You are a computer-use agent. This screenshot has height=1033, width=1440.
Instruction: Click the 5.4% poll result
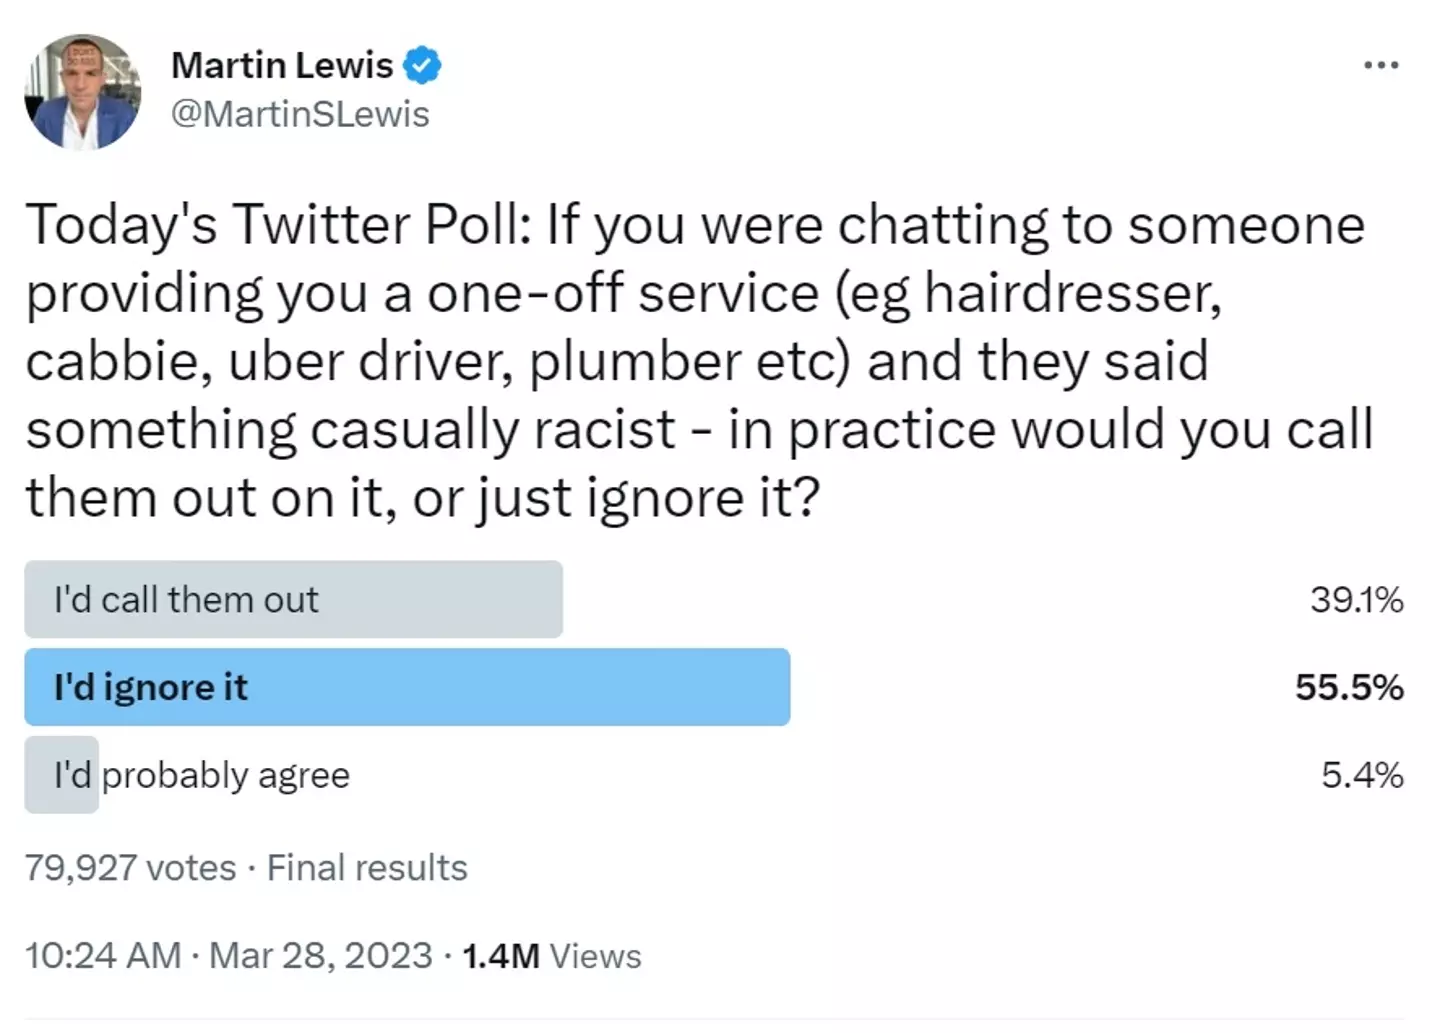pyautogui.click(x=1362, y=776)
